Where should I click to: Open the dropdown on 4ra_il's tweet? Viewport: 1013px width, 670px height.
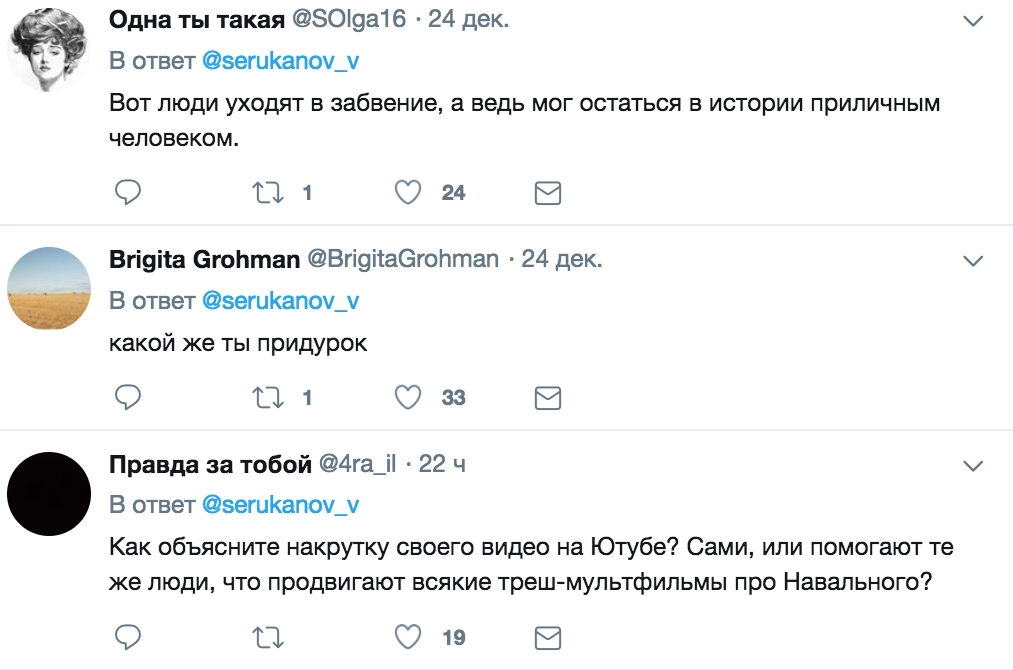(972, 465)
